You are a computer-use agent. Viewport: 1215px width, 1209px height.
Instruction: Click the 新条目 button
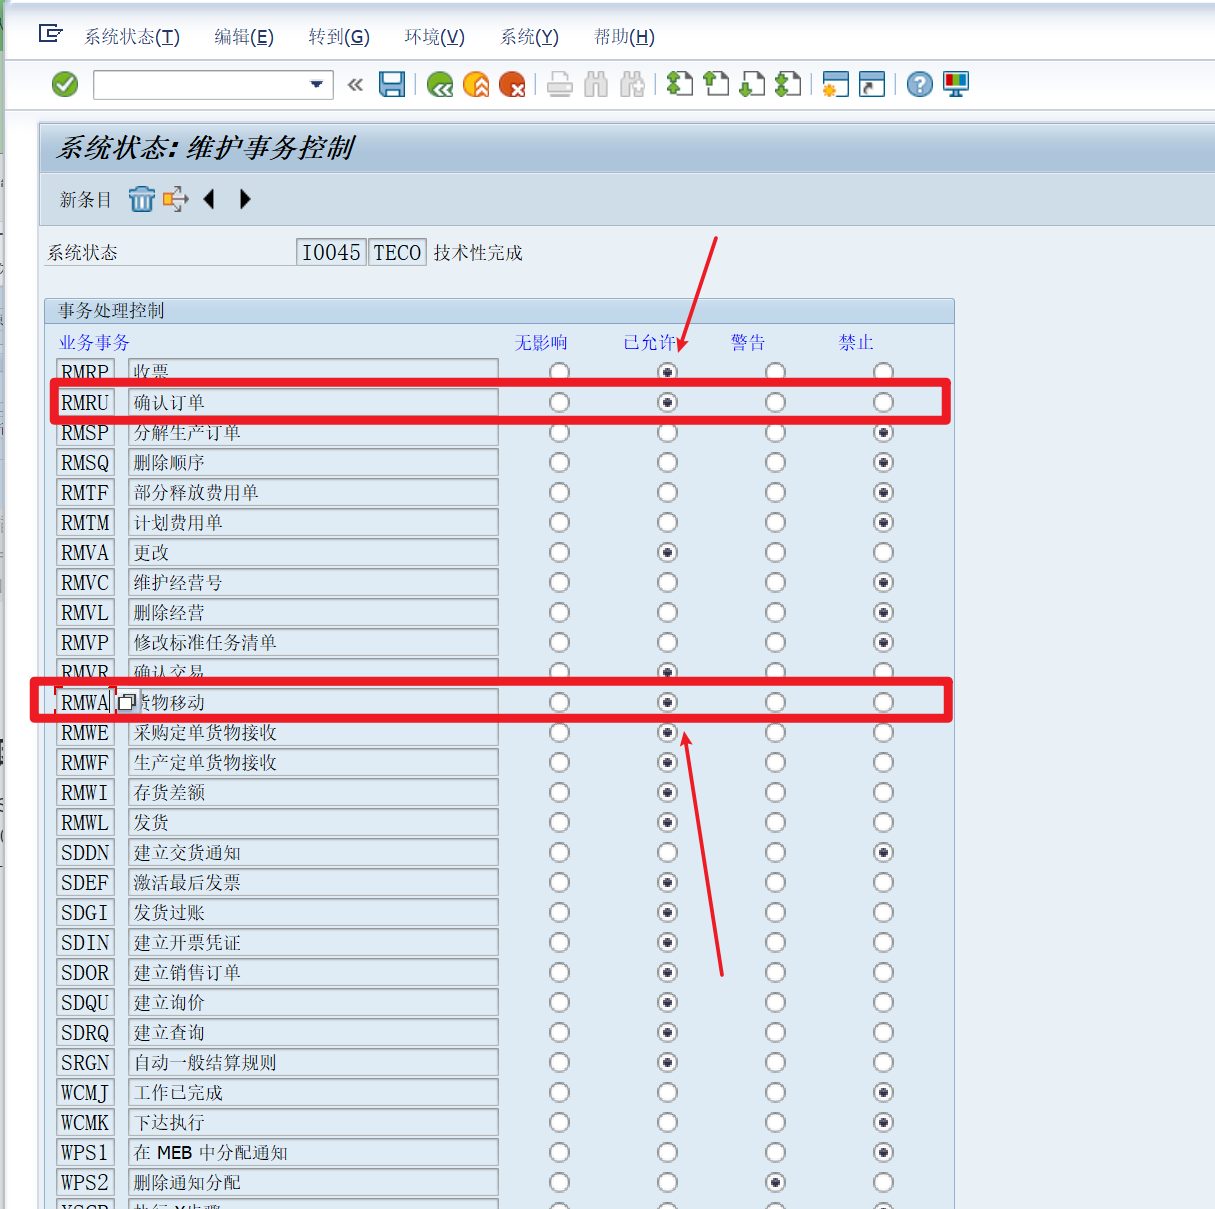click(x=84, y=199)
